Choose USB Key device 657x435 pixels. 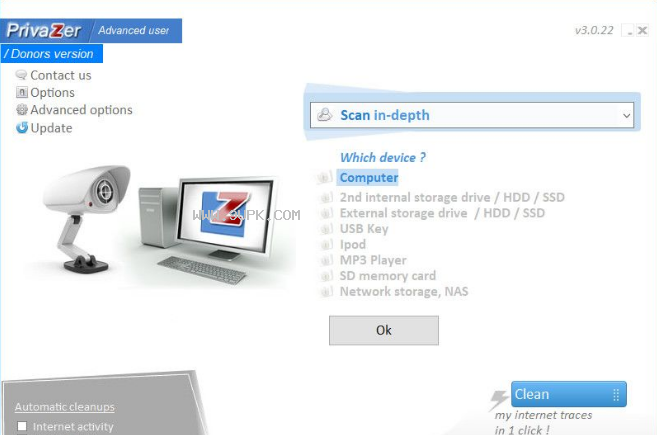pyautogui.click(x=364, y=229)
